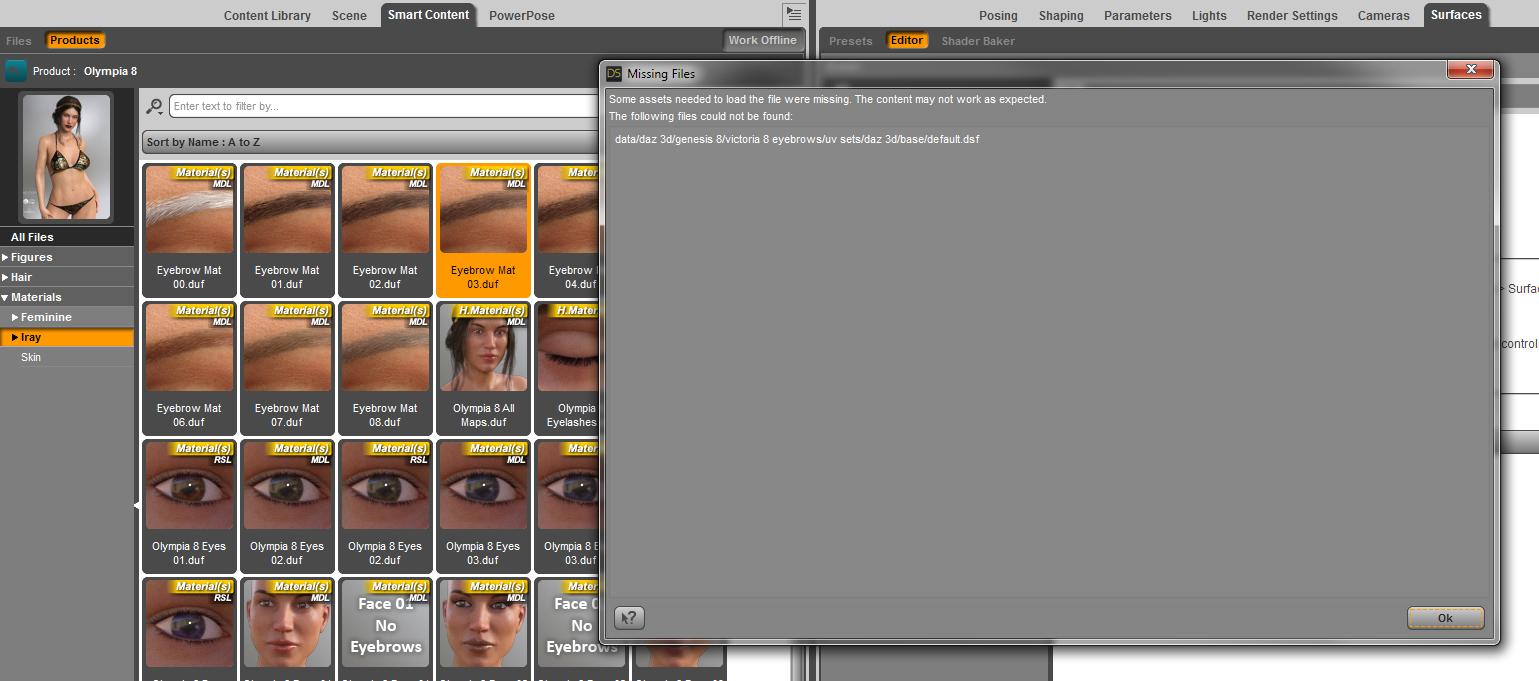The width and height of the screenshot is (1539, 681).
Task: Click the help icon in Missing Files dialog
Action: 629,617
